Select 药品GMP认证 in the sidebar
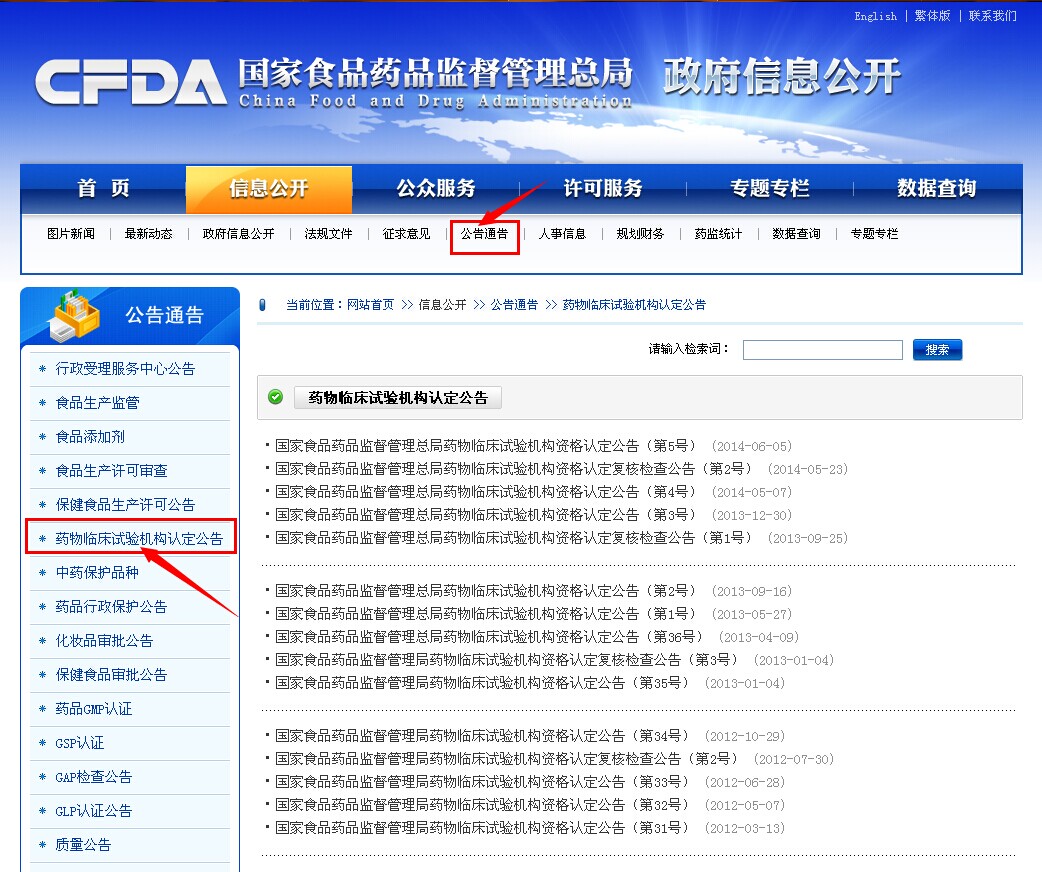 tap(94, 709)
